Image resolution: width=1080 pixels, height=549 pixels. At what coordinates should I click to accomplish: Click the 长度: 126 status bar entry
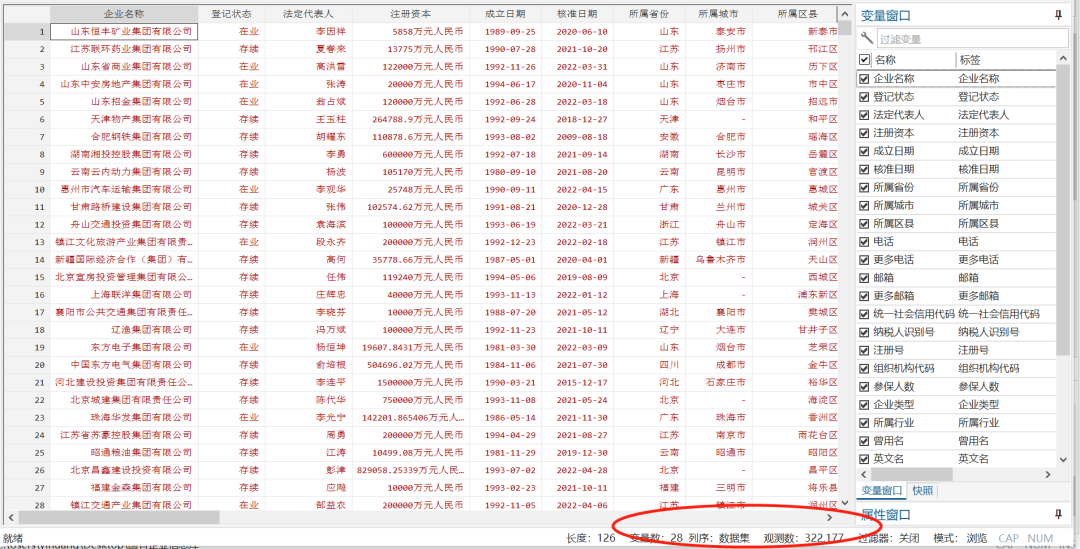(590, 538)
